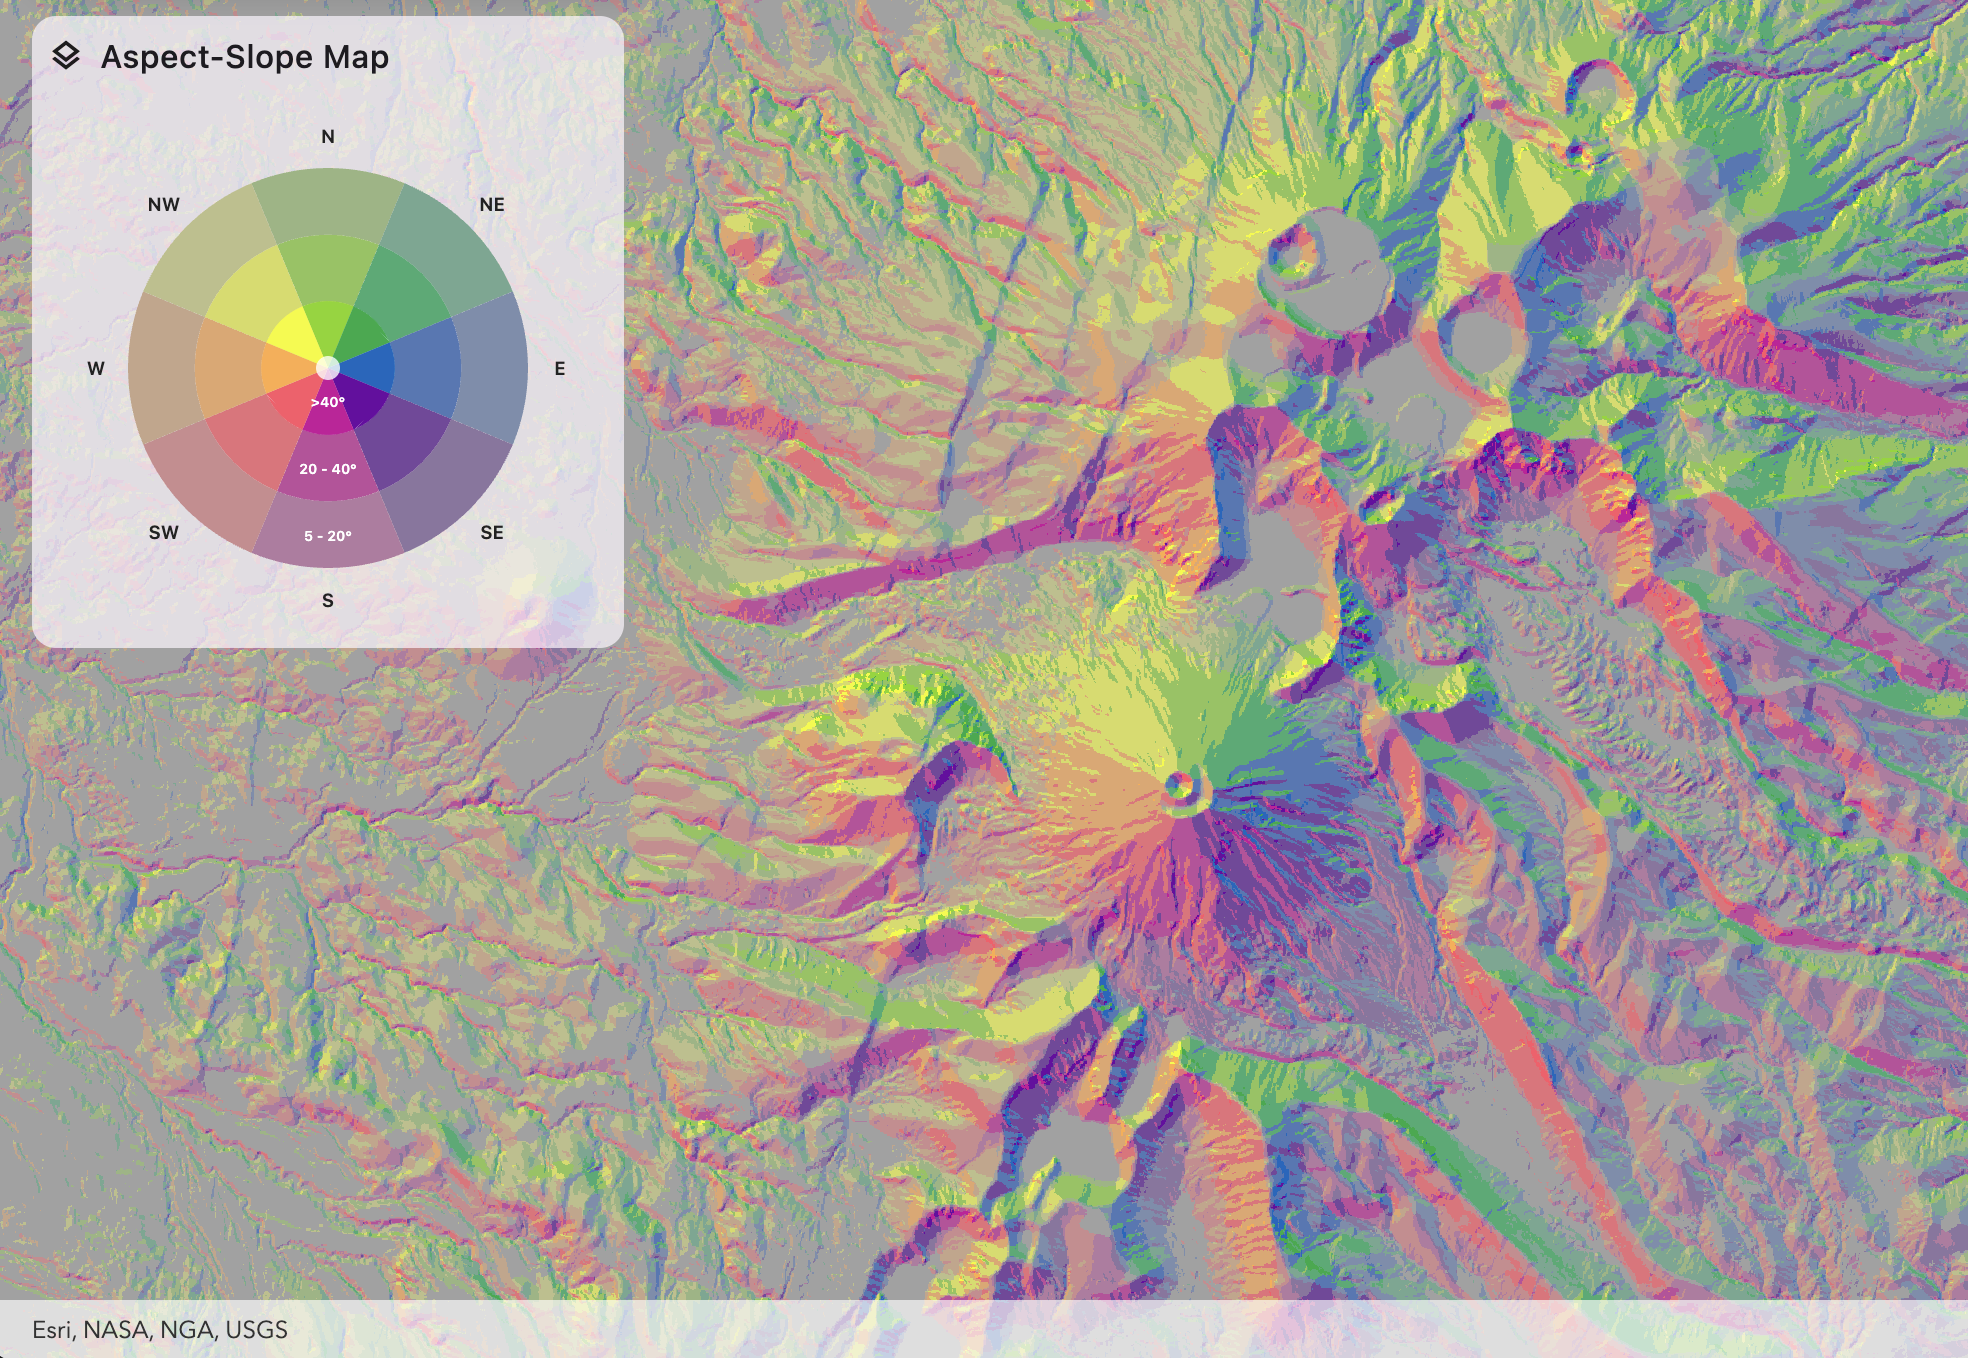The height and width of the screenshot is (1358, 1968).
Task: Click the W compass label
Action: [96, 368]
